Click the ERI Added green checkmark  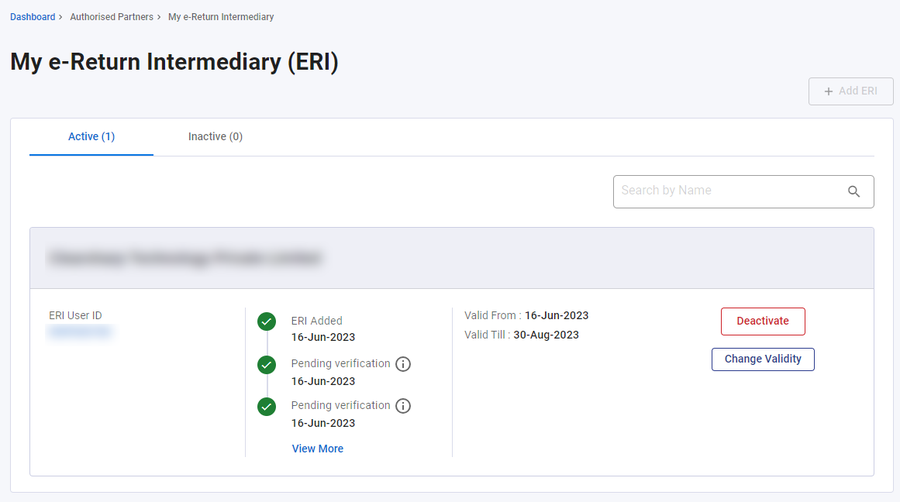point(266,321)
